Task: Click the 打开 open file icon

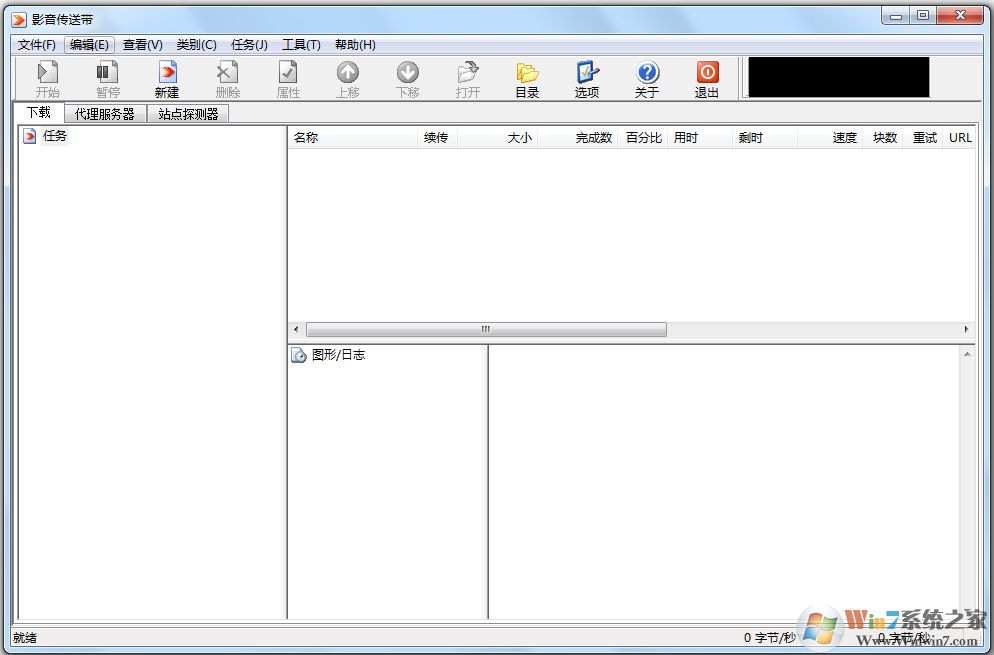Action: 467,78
